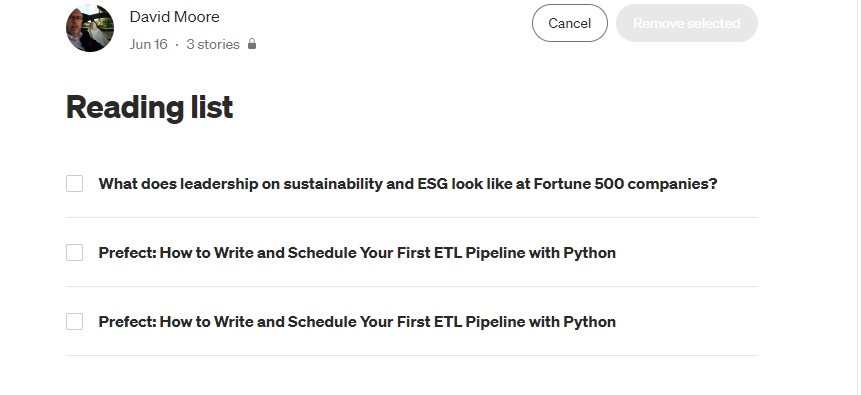This screenshot has height=395, width=861.
Task: Click the divider line below the last story
Action: tap(412, 355)
